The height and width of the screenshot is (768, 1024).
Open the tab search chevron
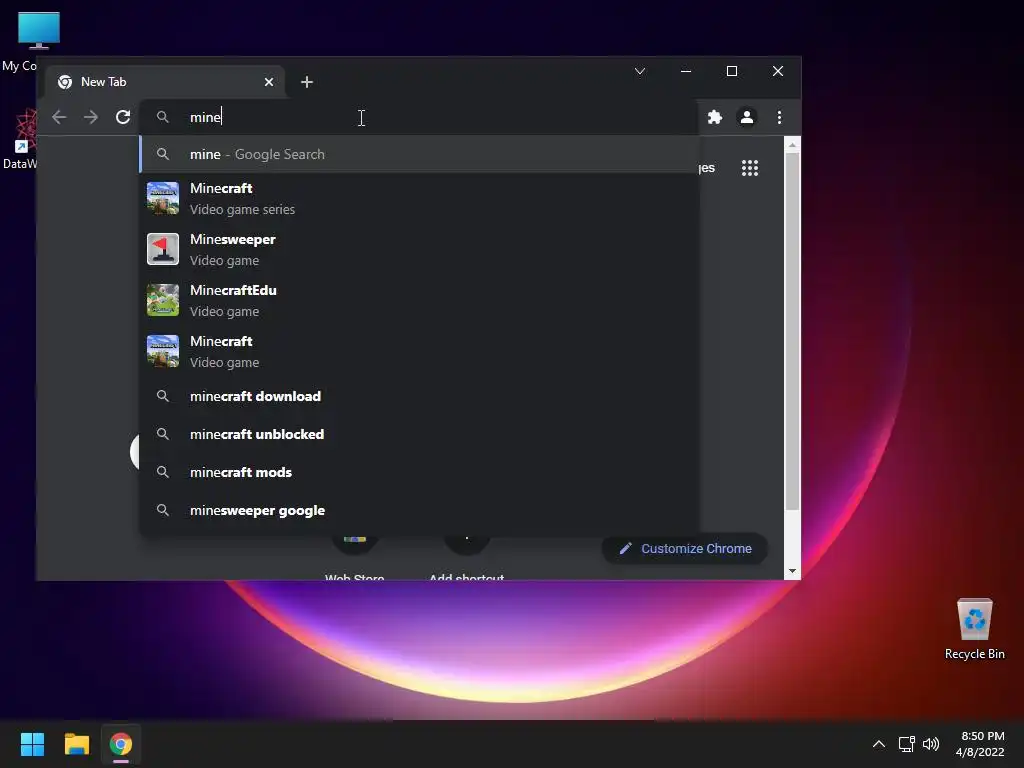pyautogui.click(x=640, y=71)
